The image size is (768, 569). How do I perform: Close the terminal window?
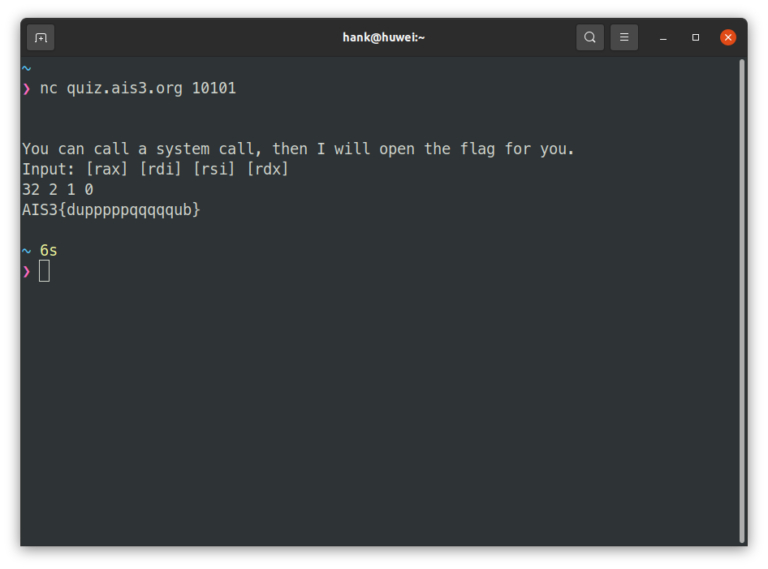coord(728,38)
